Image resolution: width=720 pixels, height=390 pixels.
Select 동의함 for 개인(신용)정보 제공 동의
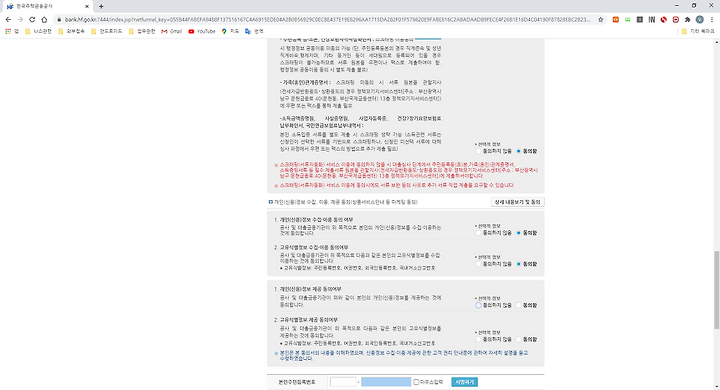tap(519, 305)
